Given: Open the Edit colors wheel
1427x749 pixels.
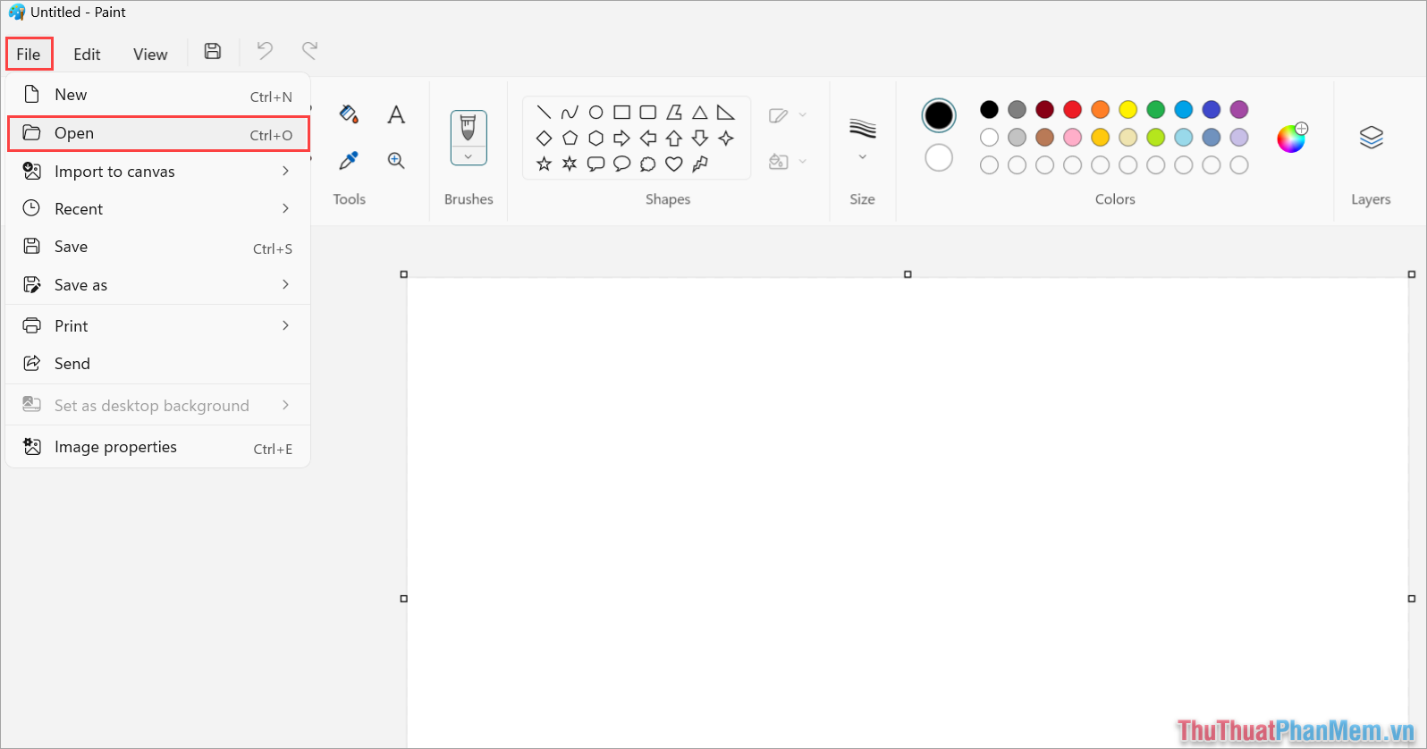Looking at the screenshot, I should [1291, 137].
